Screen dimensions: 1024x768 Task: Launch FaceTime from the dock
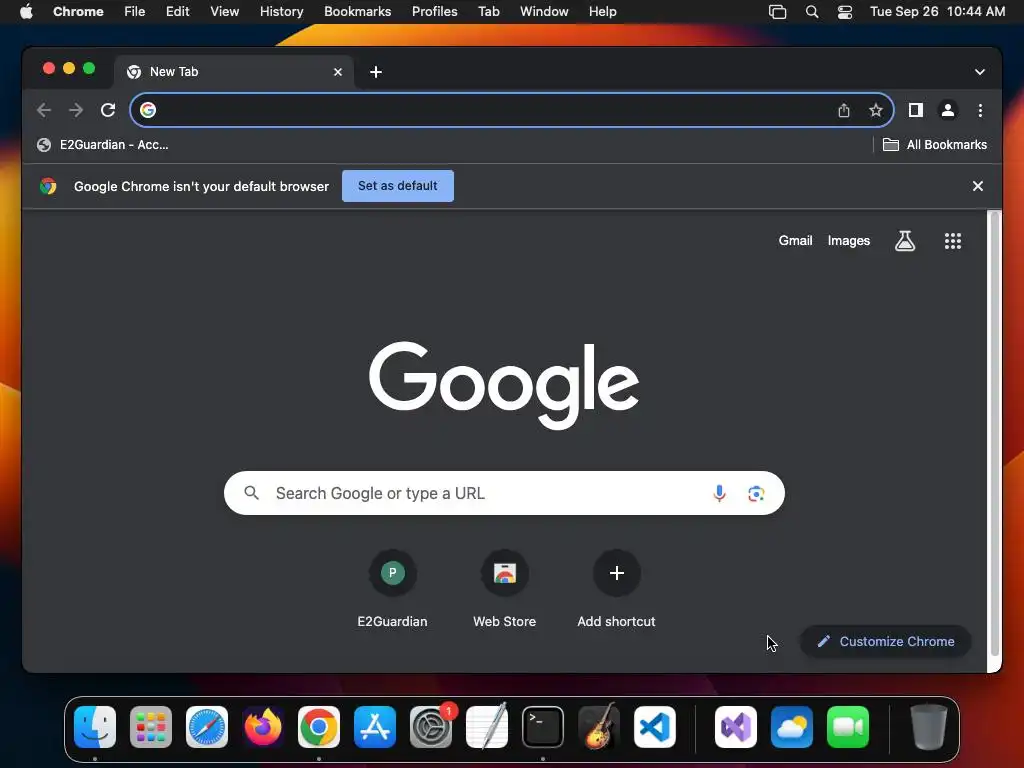coord(848,727)
